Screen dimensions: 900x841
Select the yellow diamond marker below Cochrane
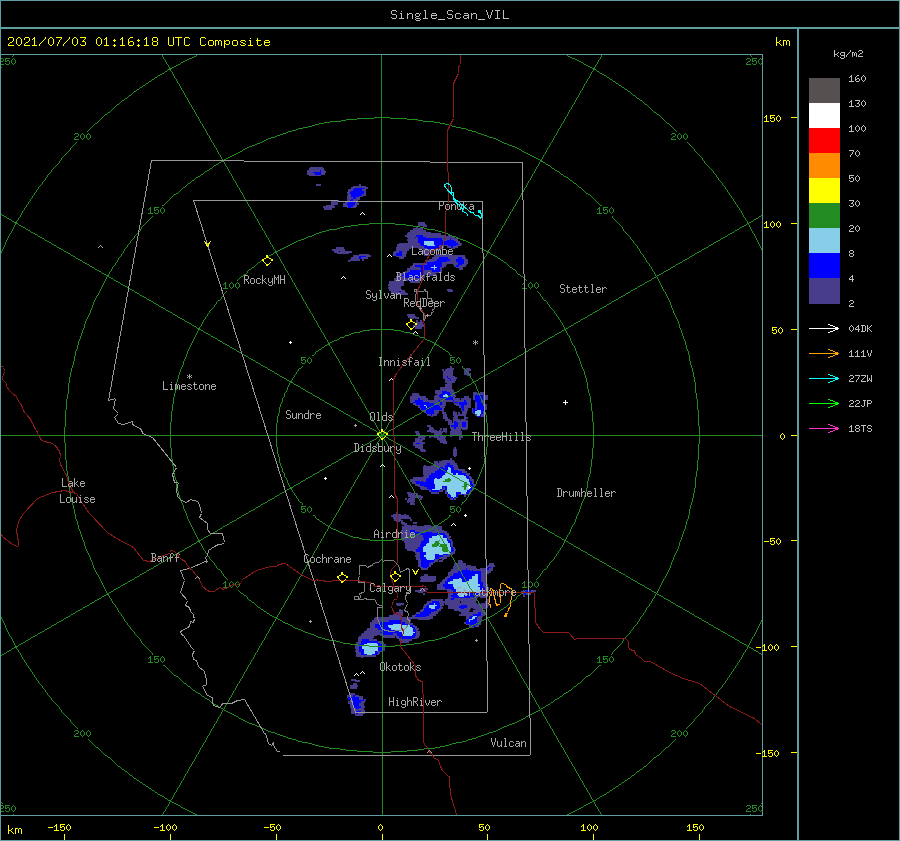click(343, 578)
